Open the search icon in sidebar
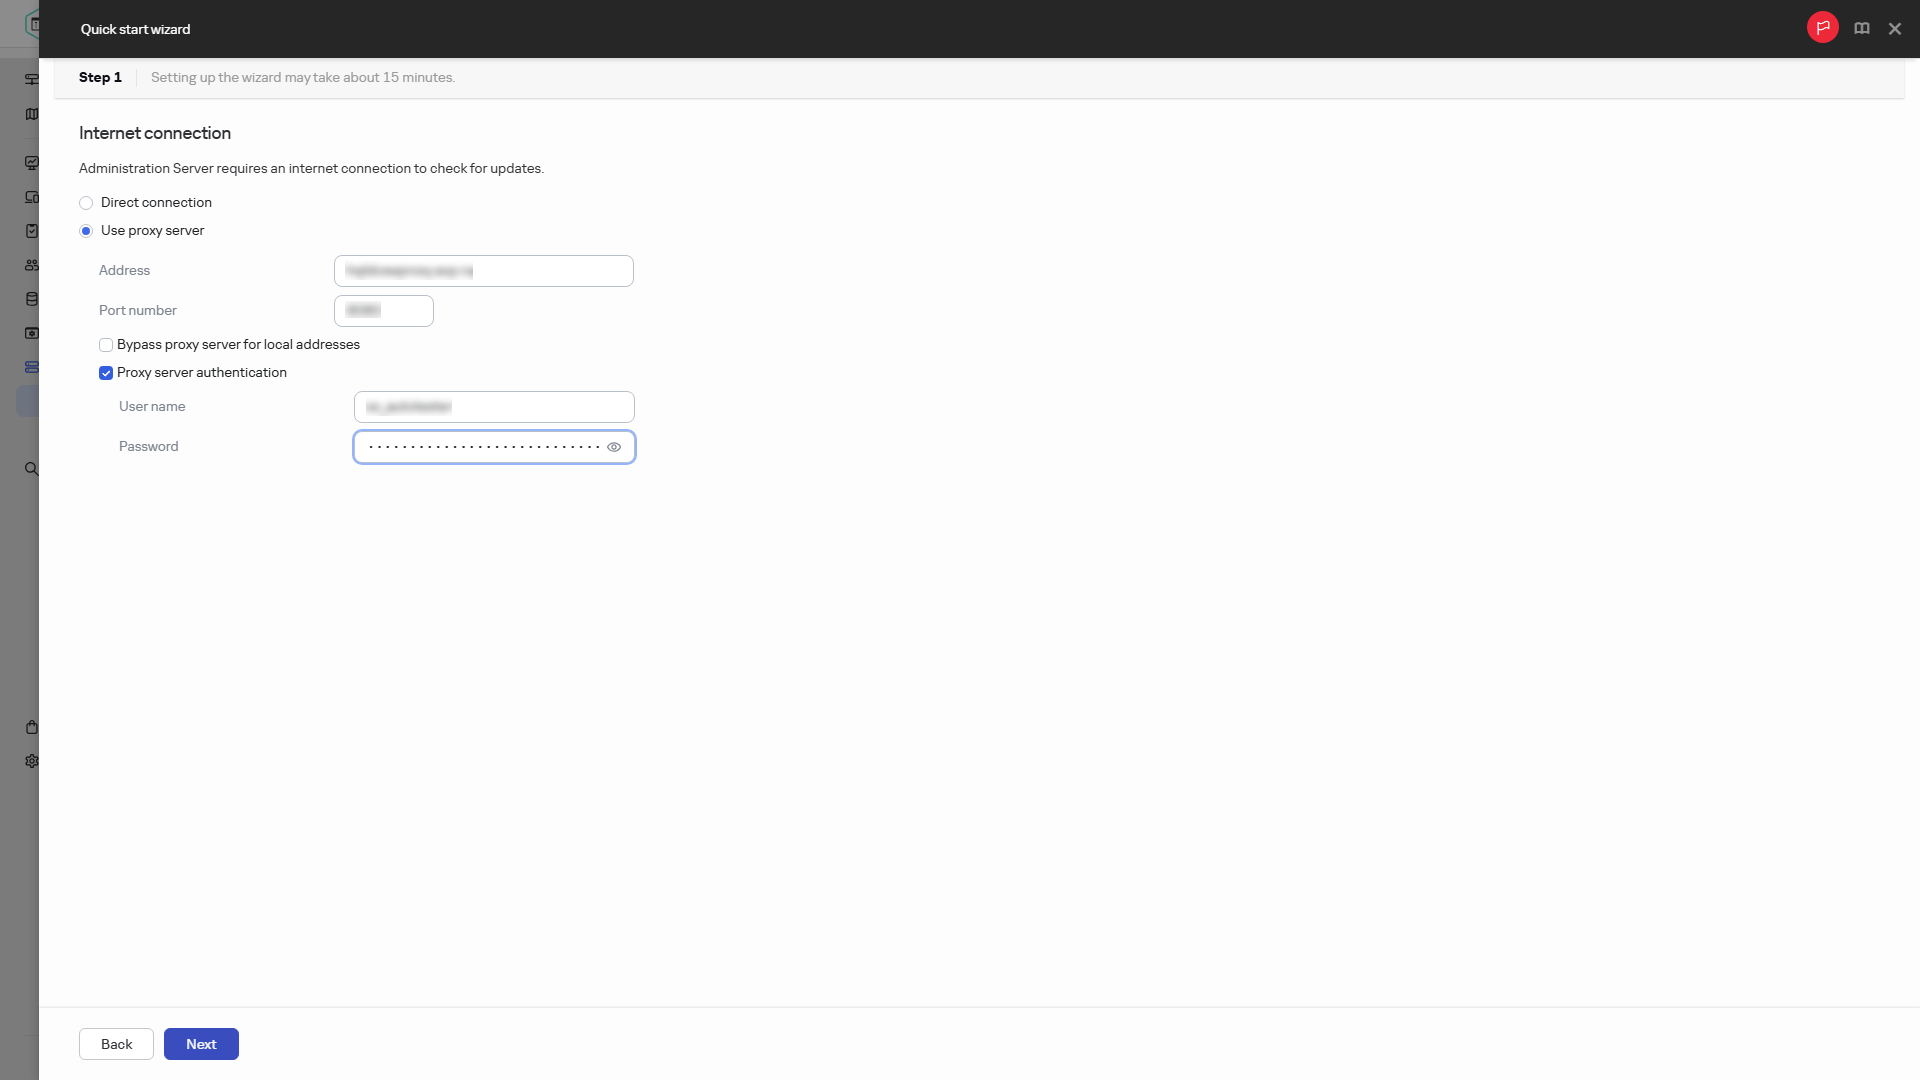The height and width of the screenshot is (1080, 1920). (32, 469)
